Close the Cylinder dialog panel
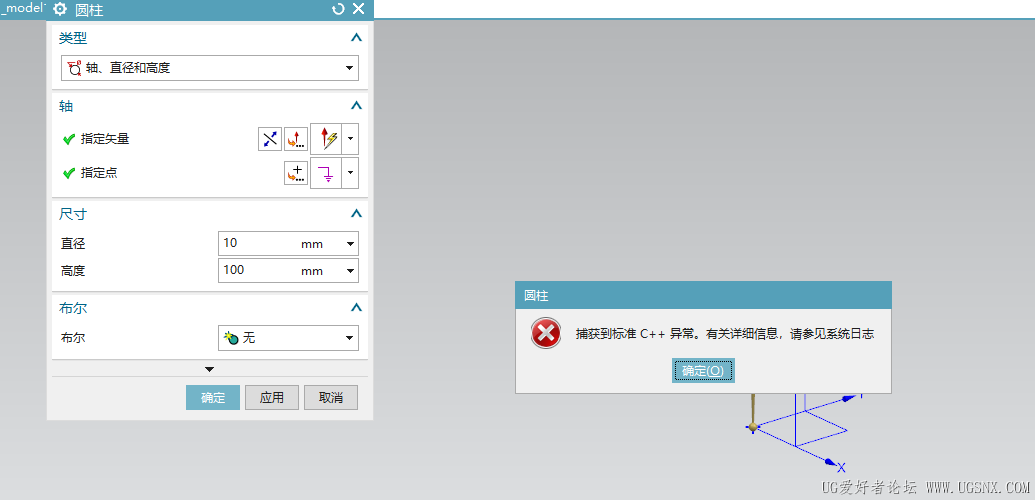Viewport: 1035px width, 500px height. 358,9
